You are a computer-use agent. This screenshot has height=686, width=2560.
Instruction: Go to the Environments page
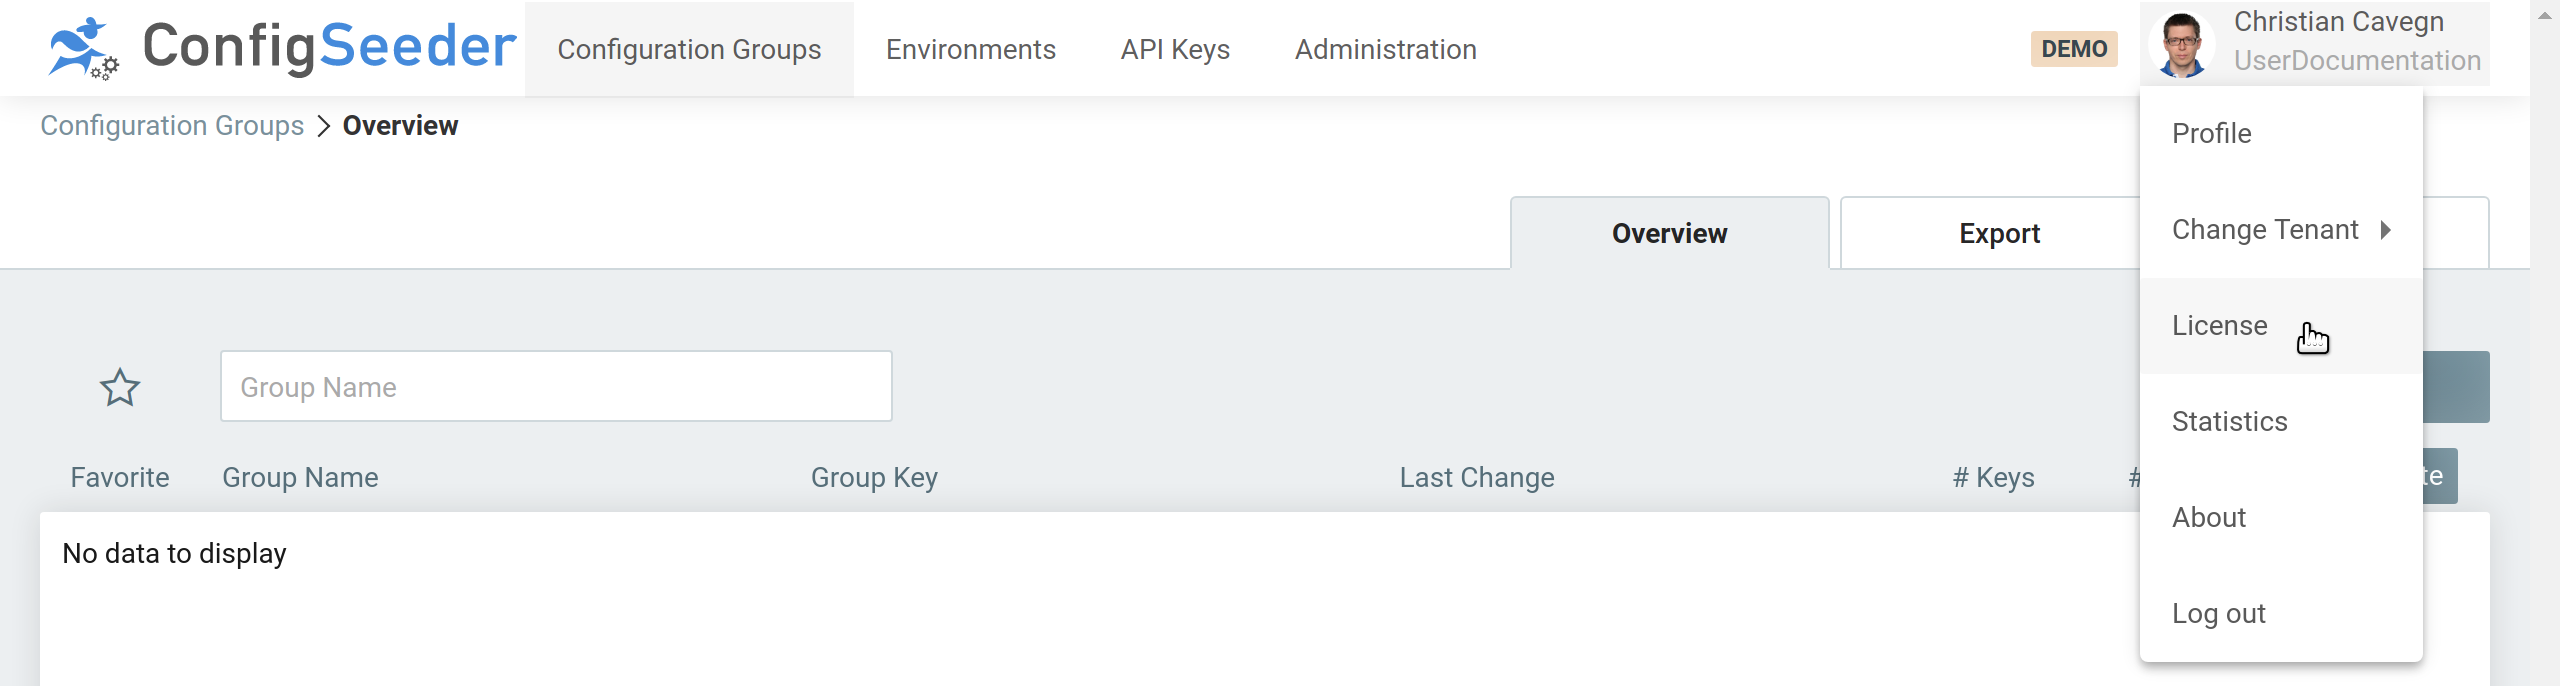coord(970,50)
